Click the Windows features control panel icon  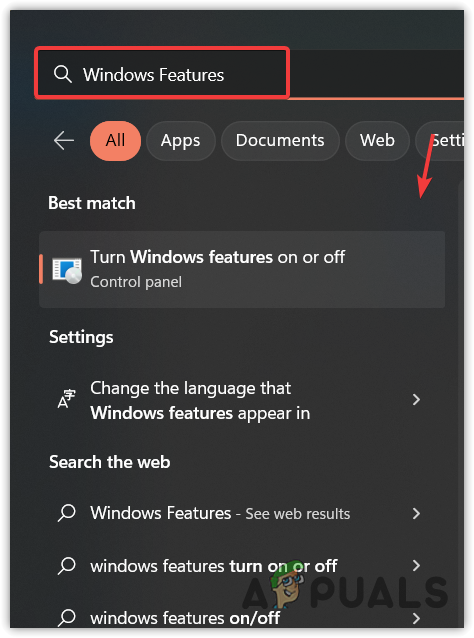[x=67, y=270]
